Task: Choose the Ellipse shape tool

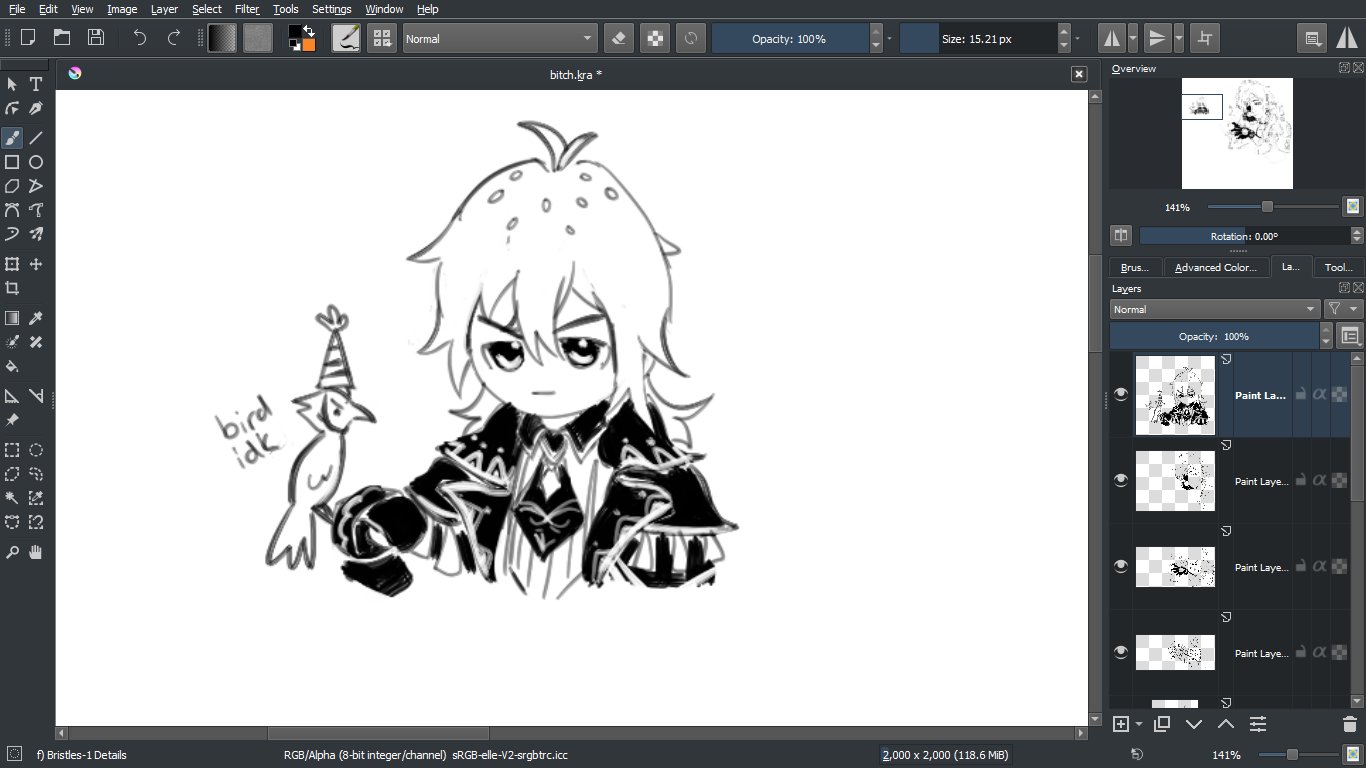Action: 36,162
